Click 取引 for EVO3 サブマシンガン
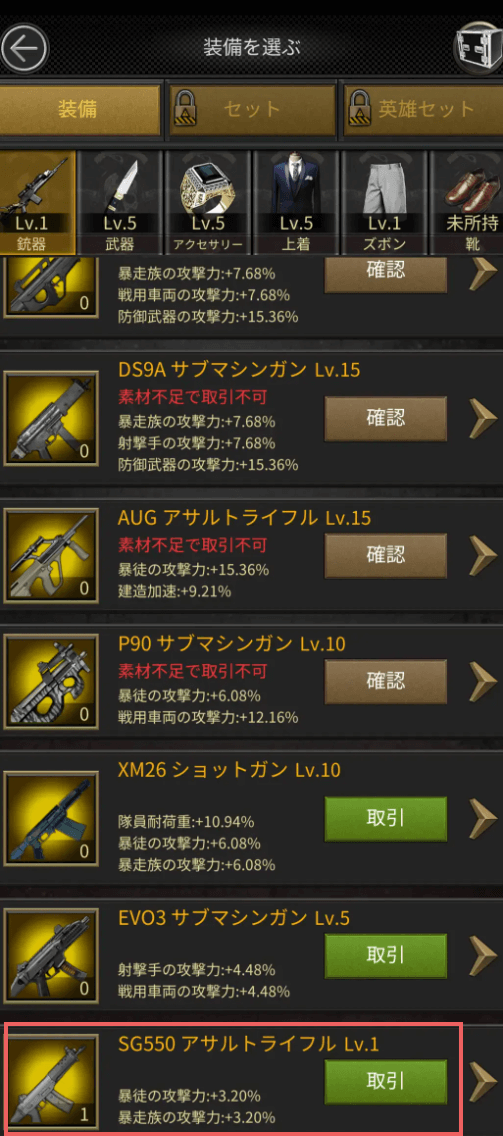 [x=386, y=956]
